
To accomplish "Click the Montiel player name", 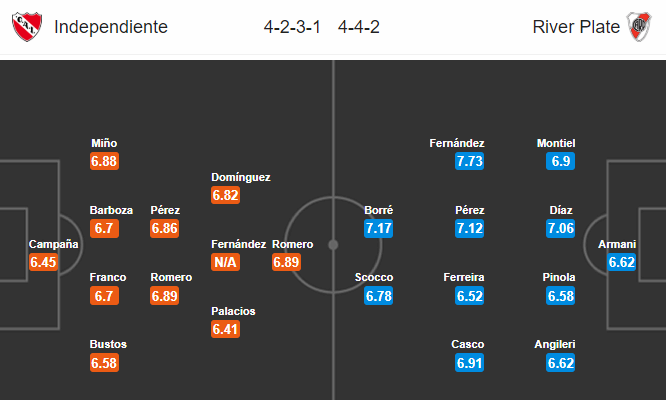I will click(x=556, y=143).
